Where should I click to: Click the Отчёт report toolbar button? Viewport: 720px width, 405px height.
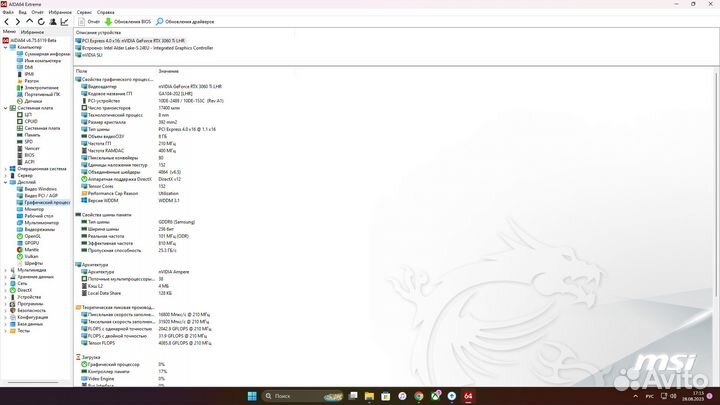pyautogui.click(x=89, y=22)
